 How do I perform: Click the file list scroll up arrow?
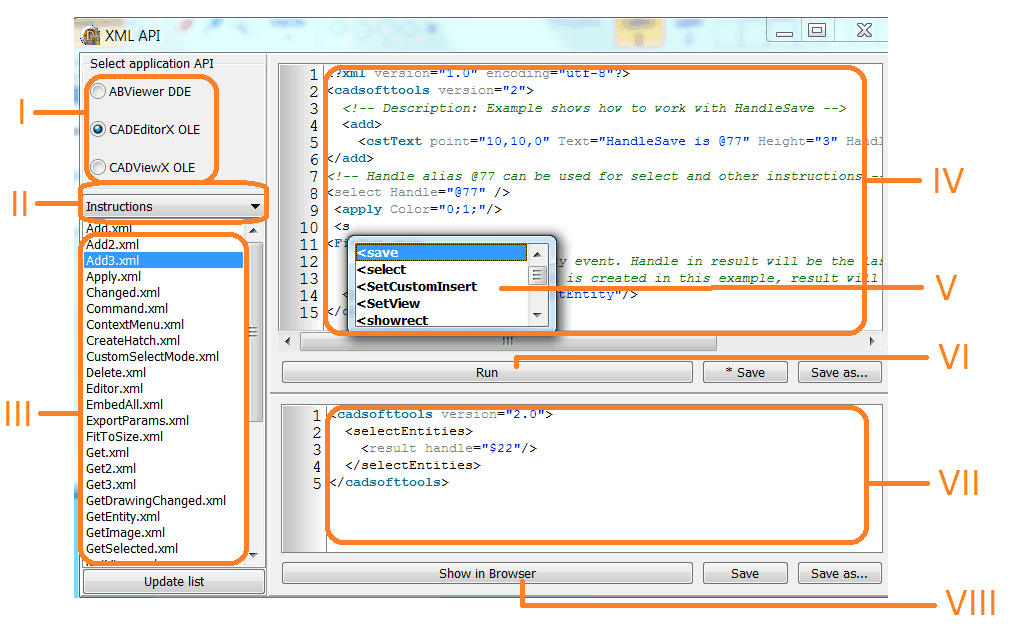click(x=254, y=230)
